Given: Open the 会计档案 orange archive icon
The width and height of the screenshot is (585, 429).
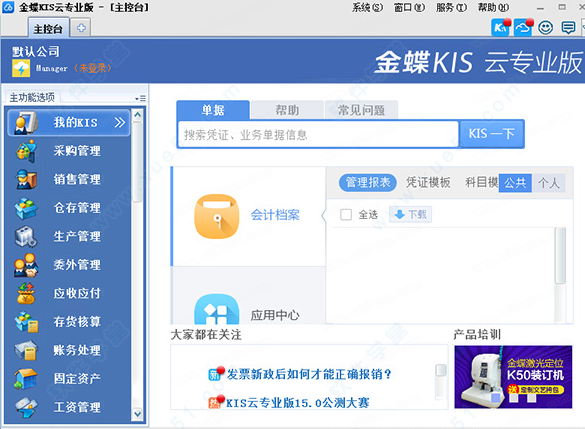Looking at the screenshot, I should pyautogui.click(x=216, y=216).
